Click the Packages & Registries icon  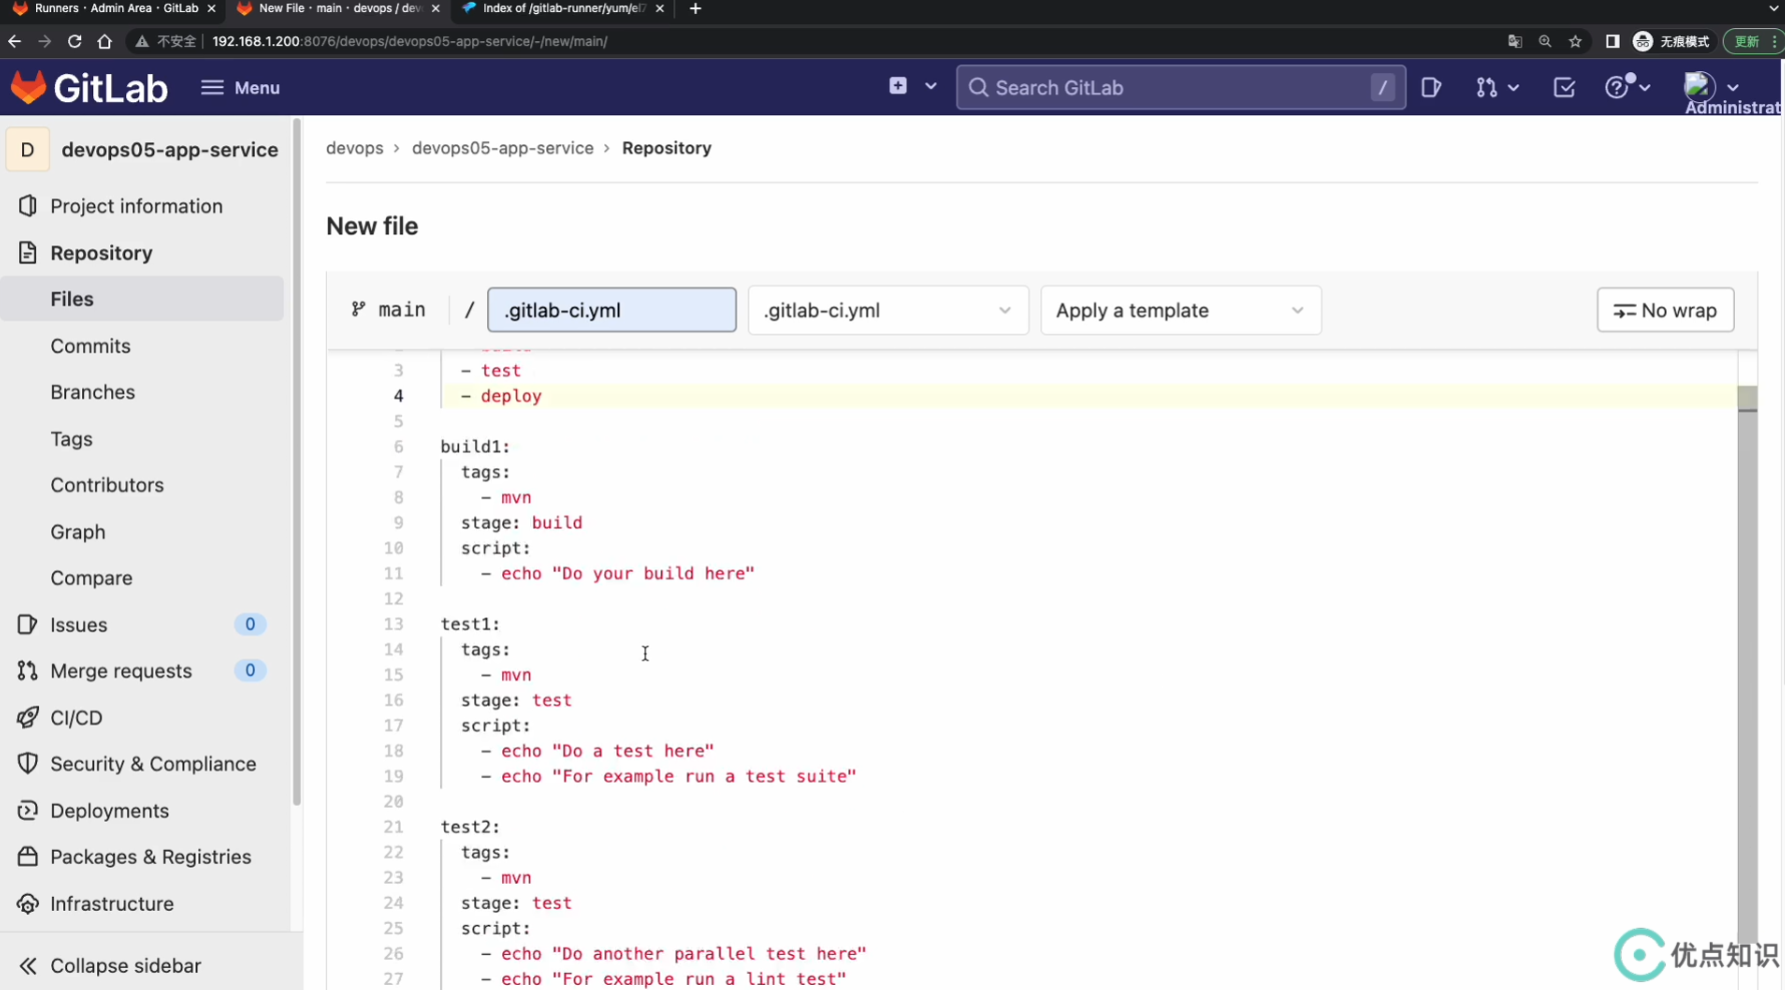28,857
